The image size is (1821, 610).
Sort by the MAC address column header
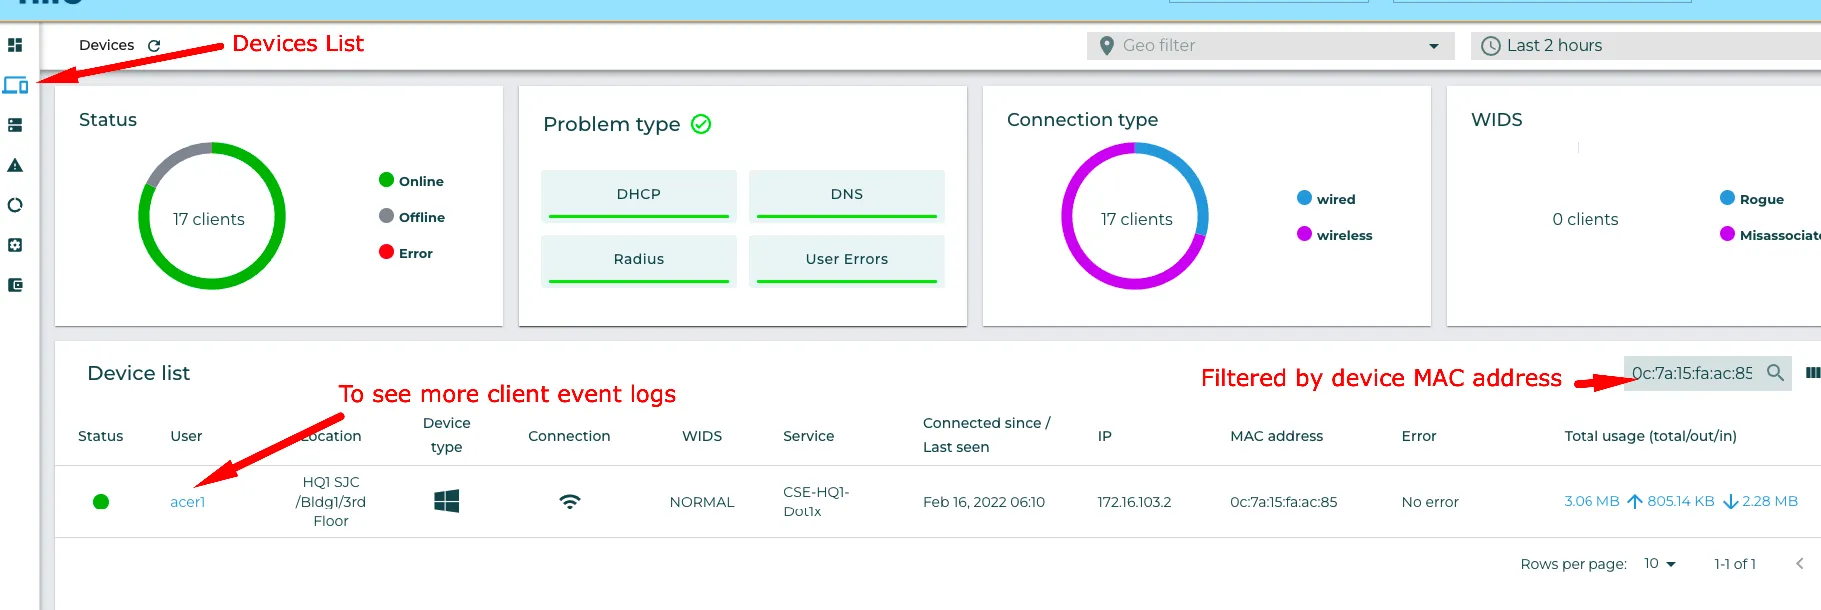click(x=1276, y=436)
